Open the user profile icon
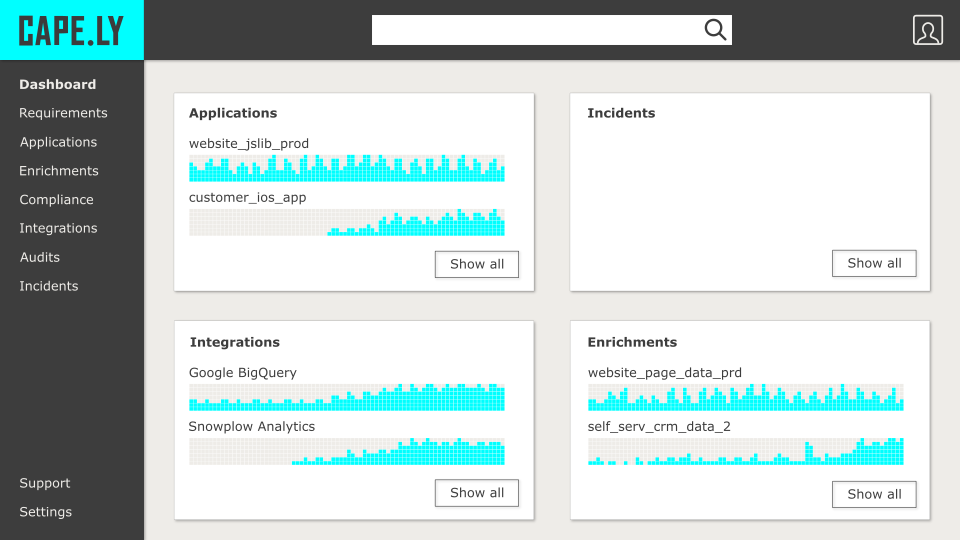Image resolution: width=960 pixels, height=540 pixels. pyautogui.click(x=927, y=30)
